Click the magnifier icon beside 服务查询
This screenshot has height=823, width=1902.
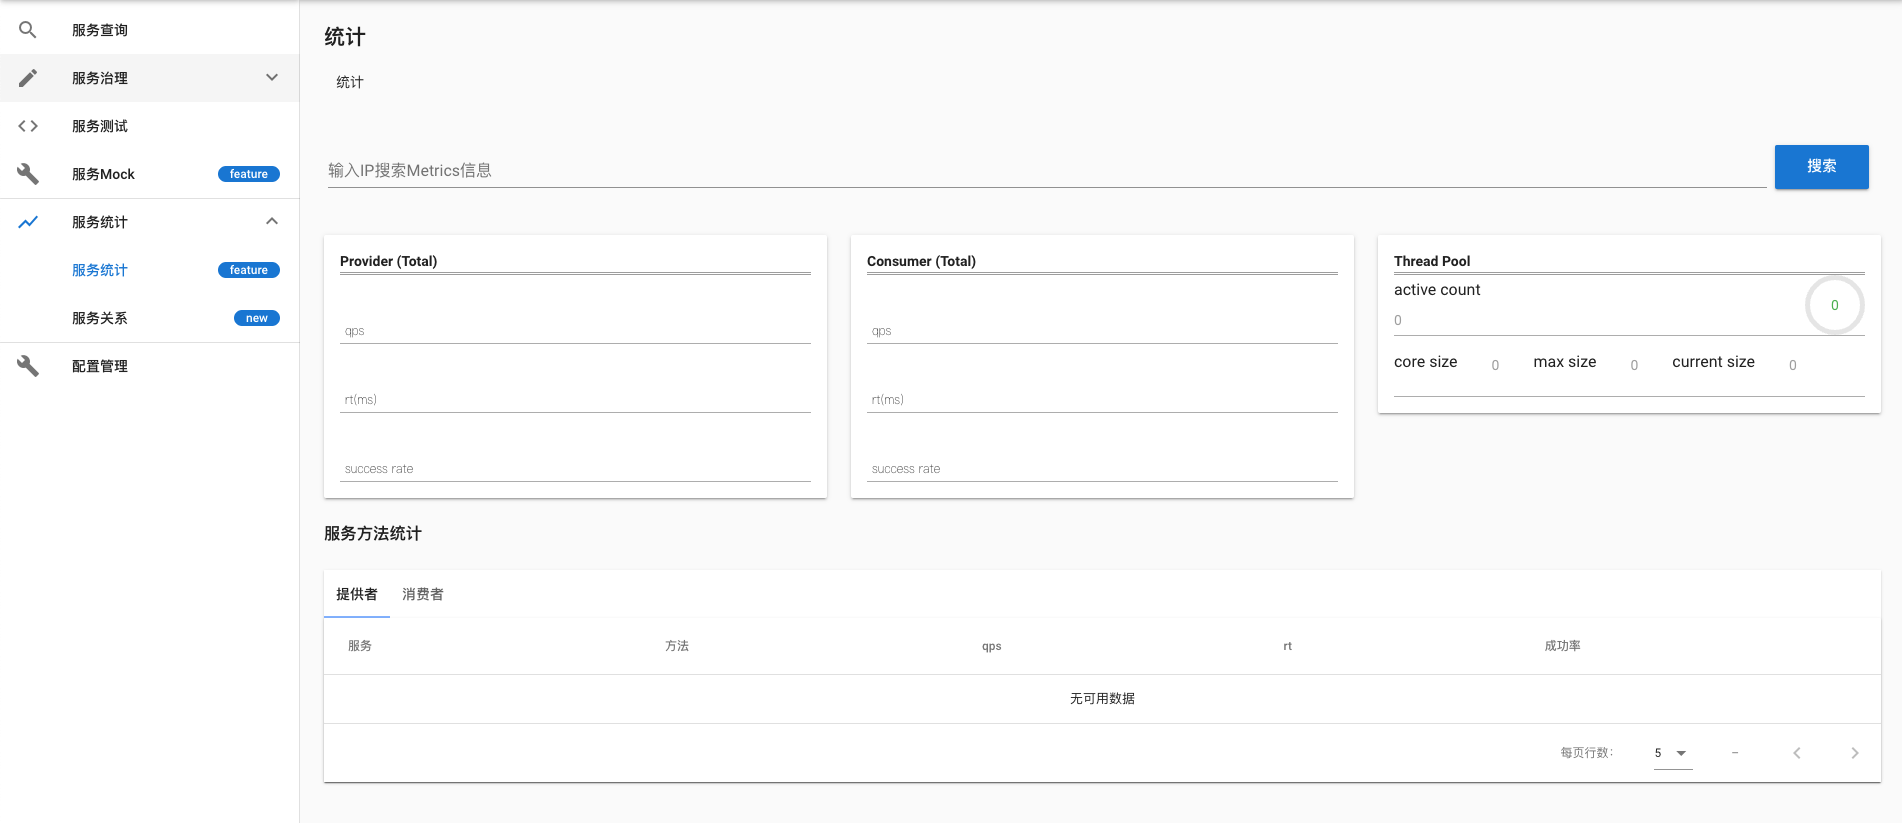click(x=28, y=30)
